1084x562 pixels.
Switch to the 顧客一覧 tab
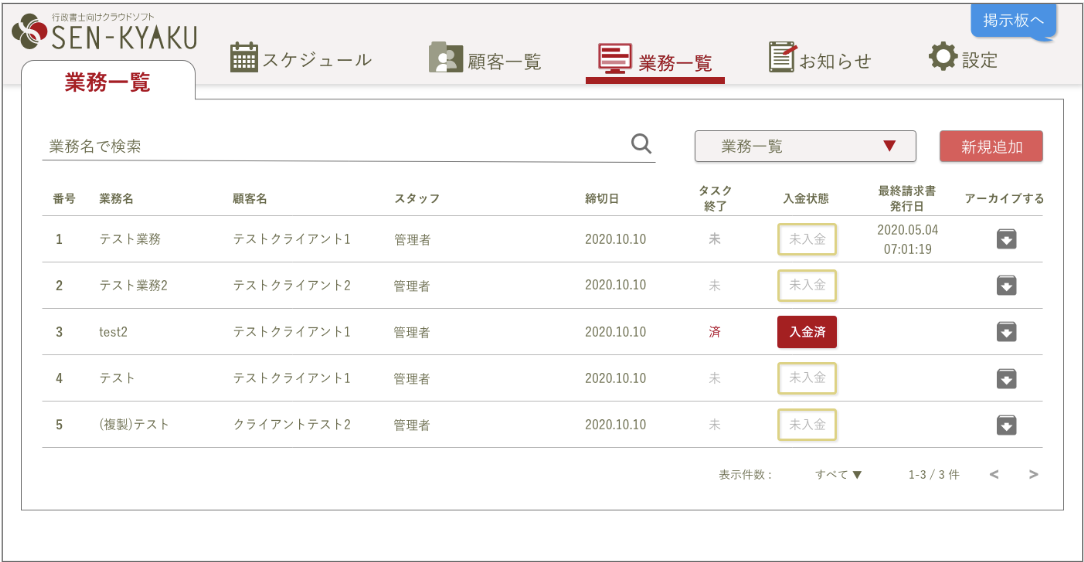click(x=485, y=60)
